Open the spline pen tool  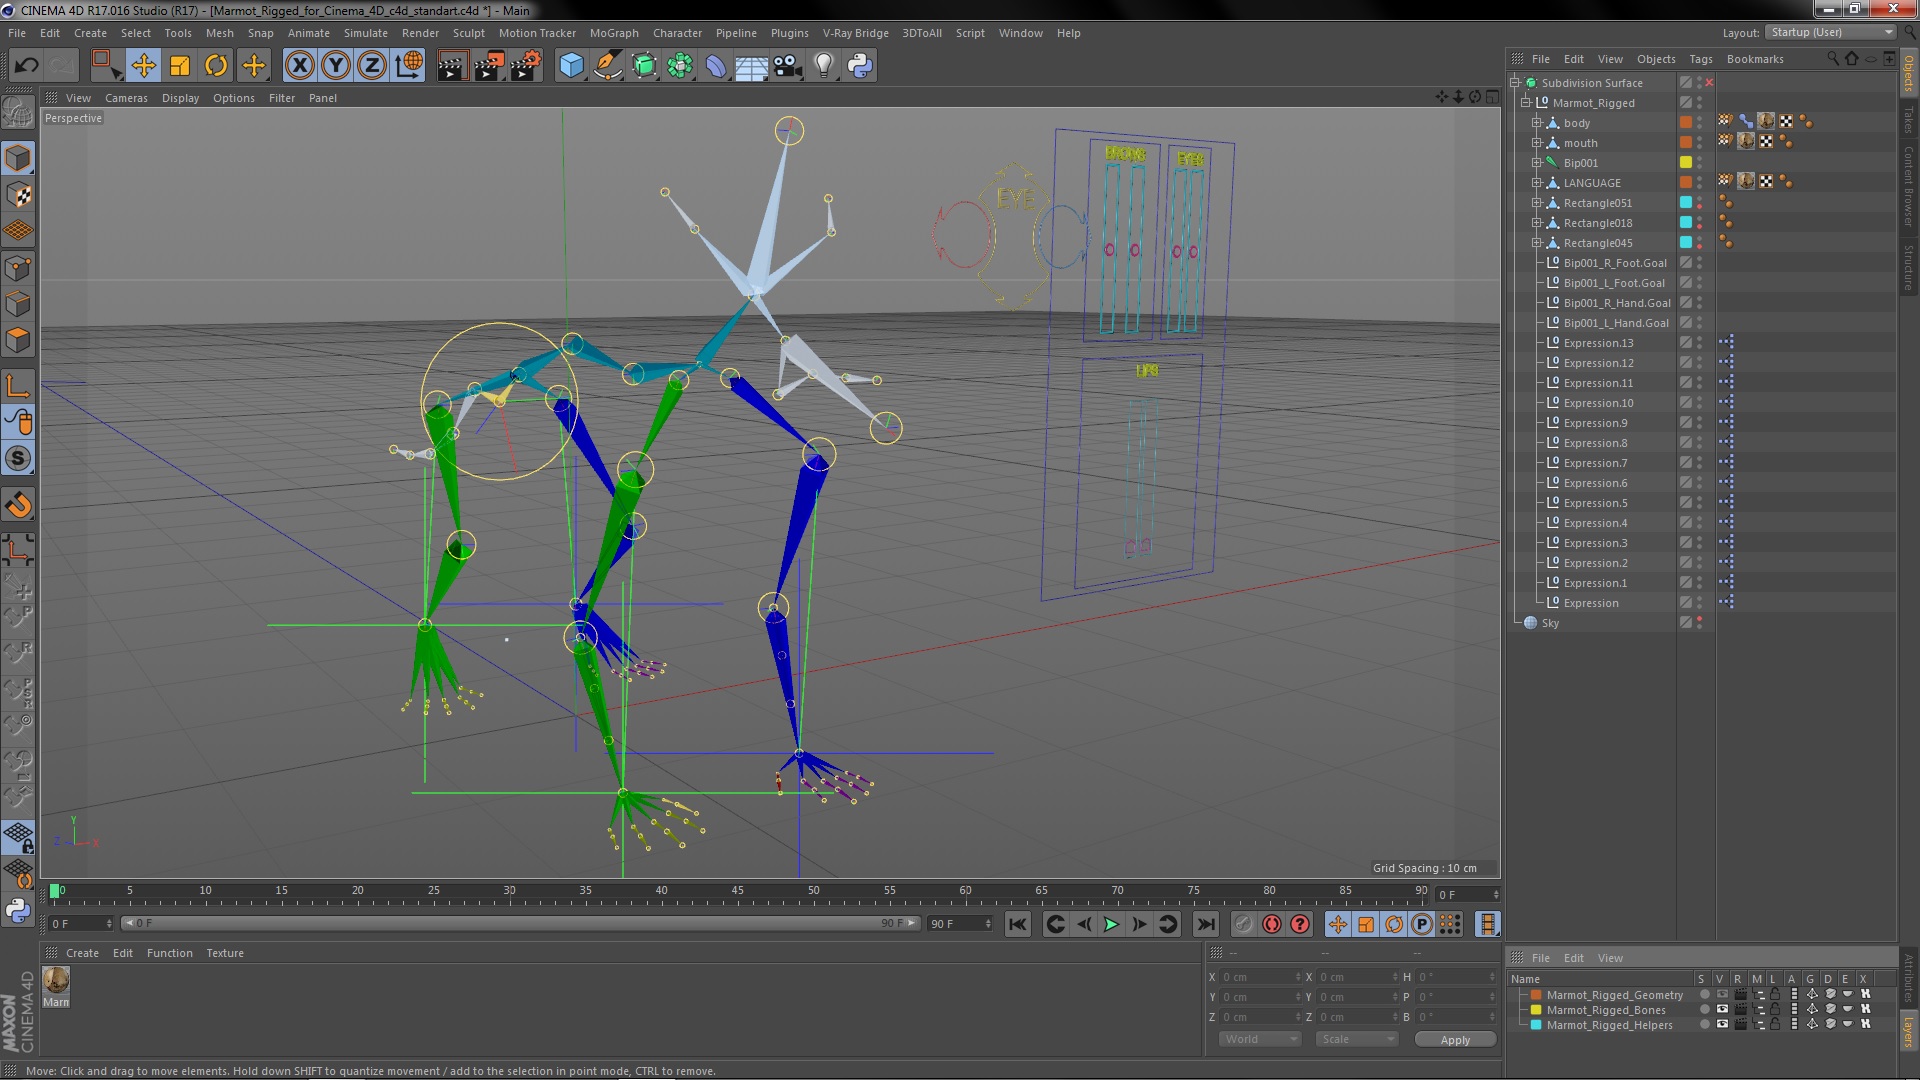click(607, 66)
